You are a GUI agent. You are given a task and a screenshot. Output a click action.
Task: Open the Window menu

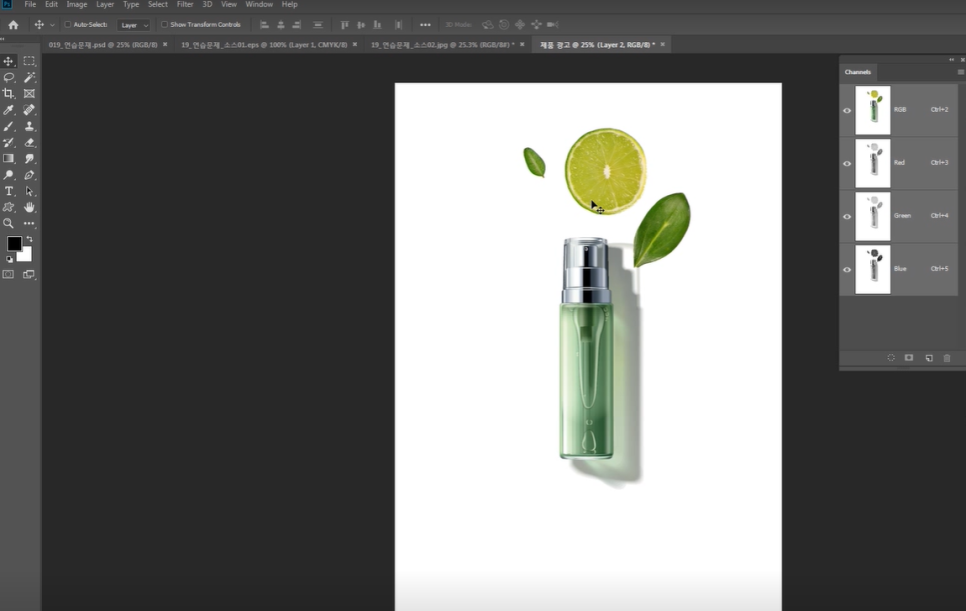[x=259, y=4]
